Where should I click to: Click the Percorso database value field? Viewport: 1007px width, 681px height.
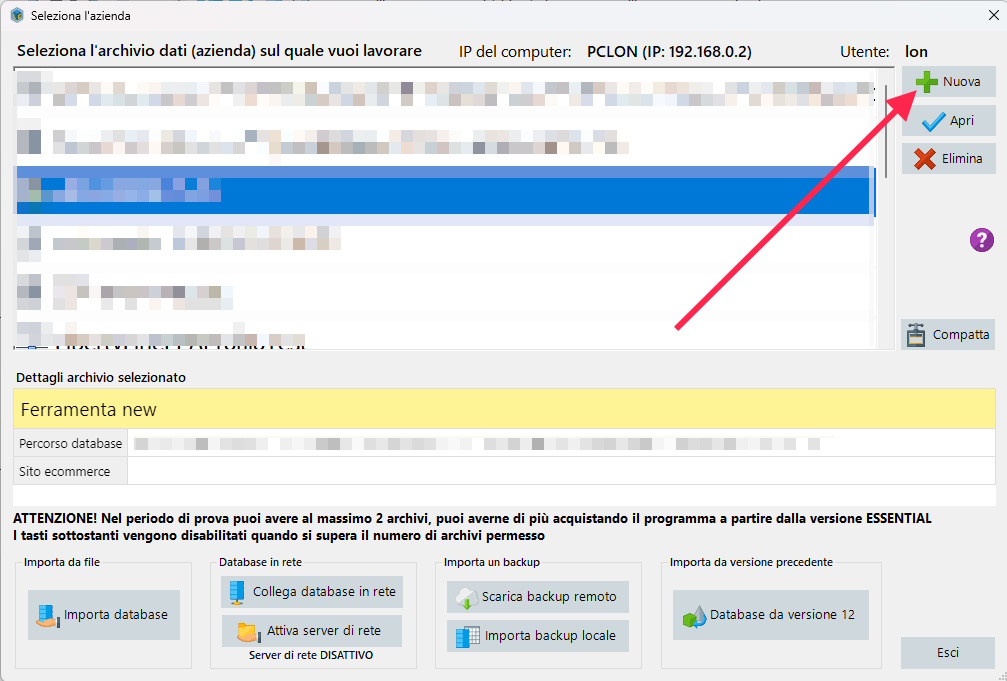click(x=560, y=443)
